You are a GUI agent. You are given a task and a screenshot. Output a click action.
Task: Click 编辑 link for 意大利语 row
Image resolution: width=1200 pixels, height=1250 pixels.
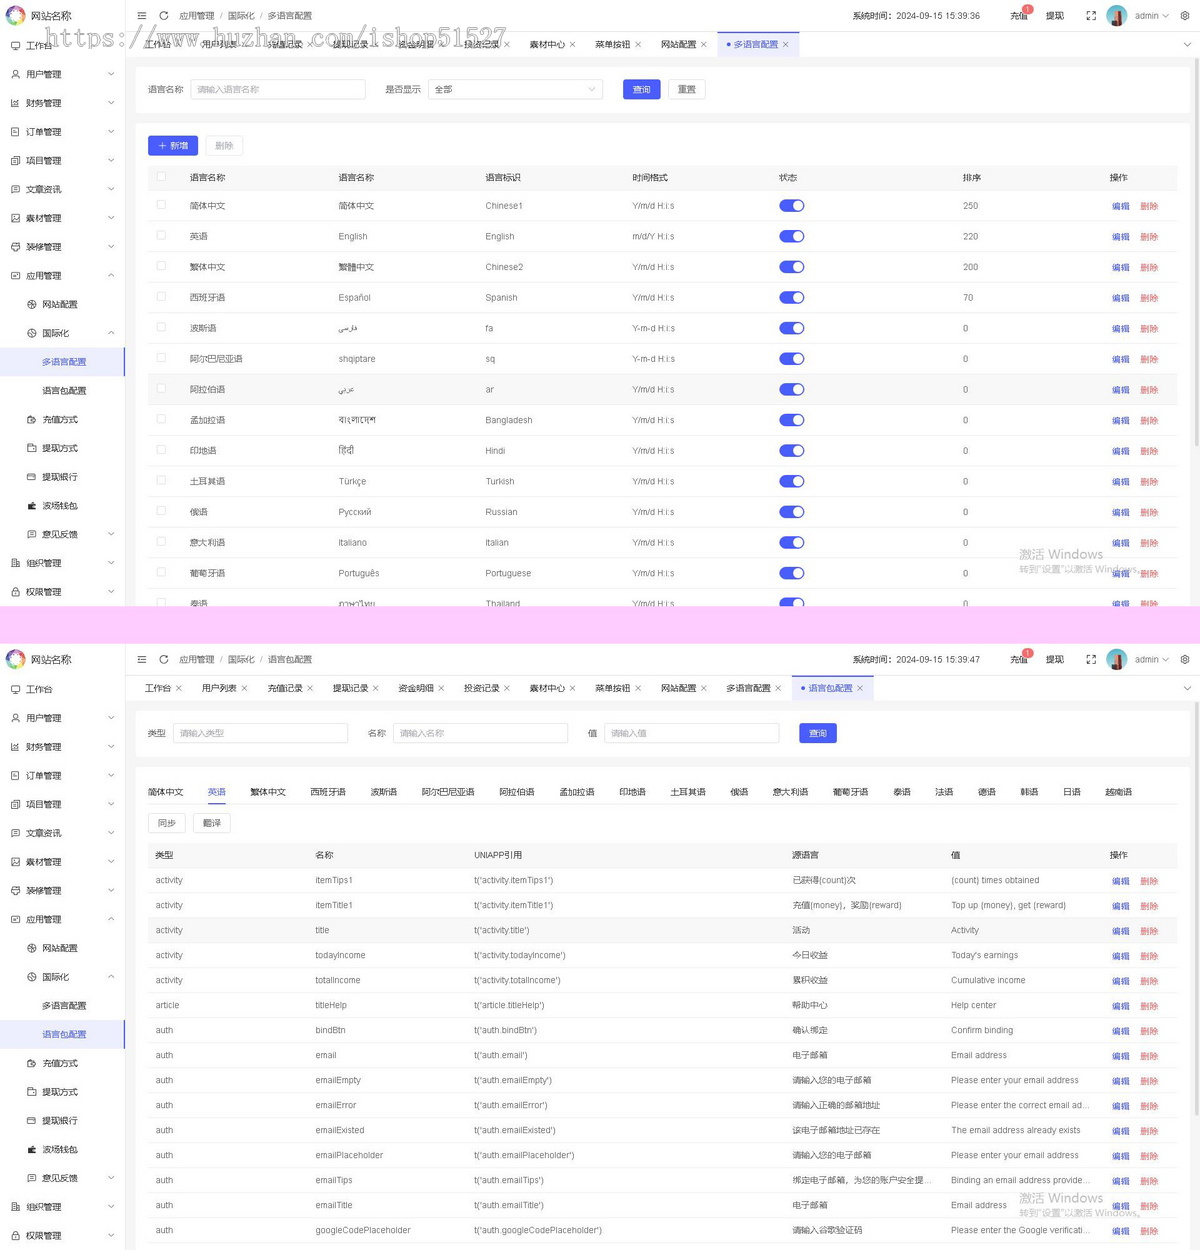tap(1121, 543)
